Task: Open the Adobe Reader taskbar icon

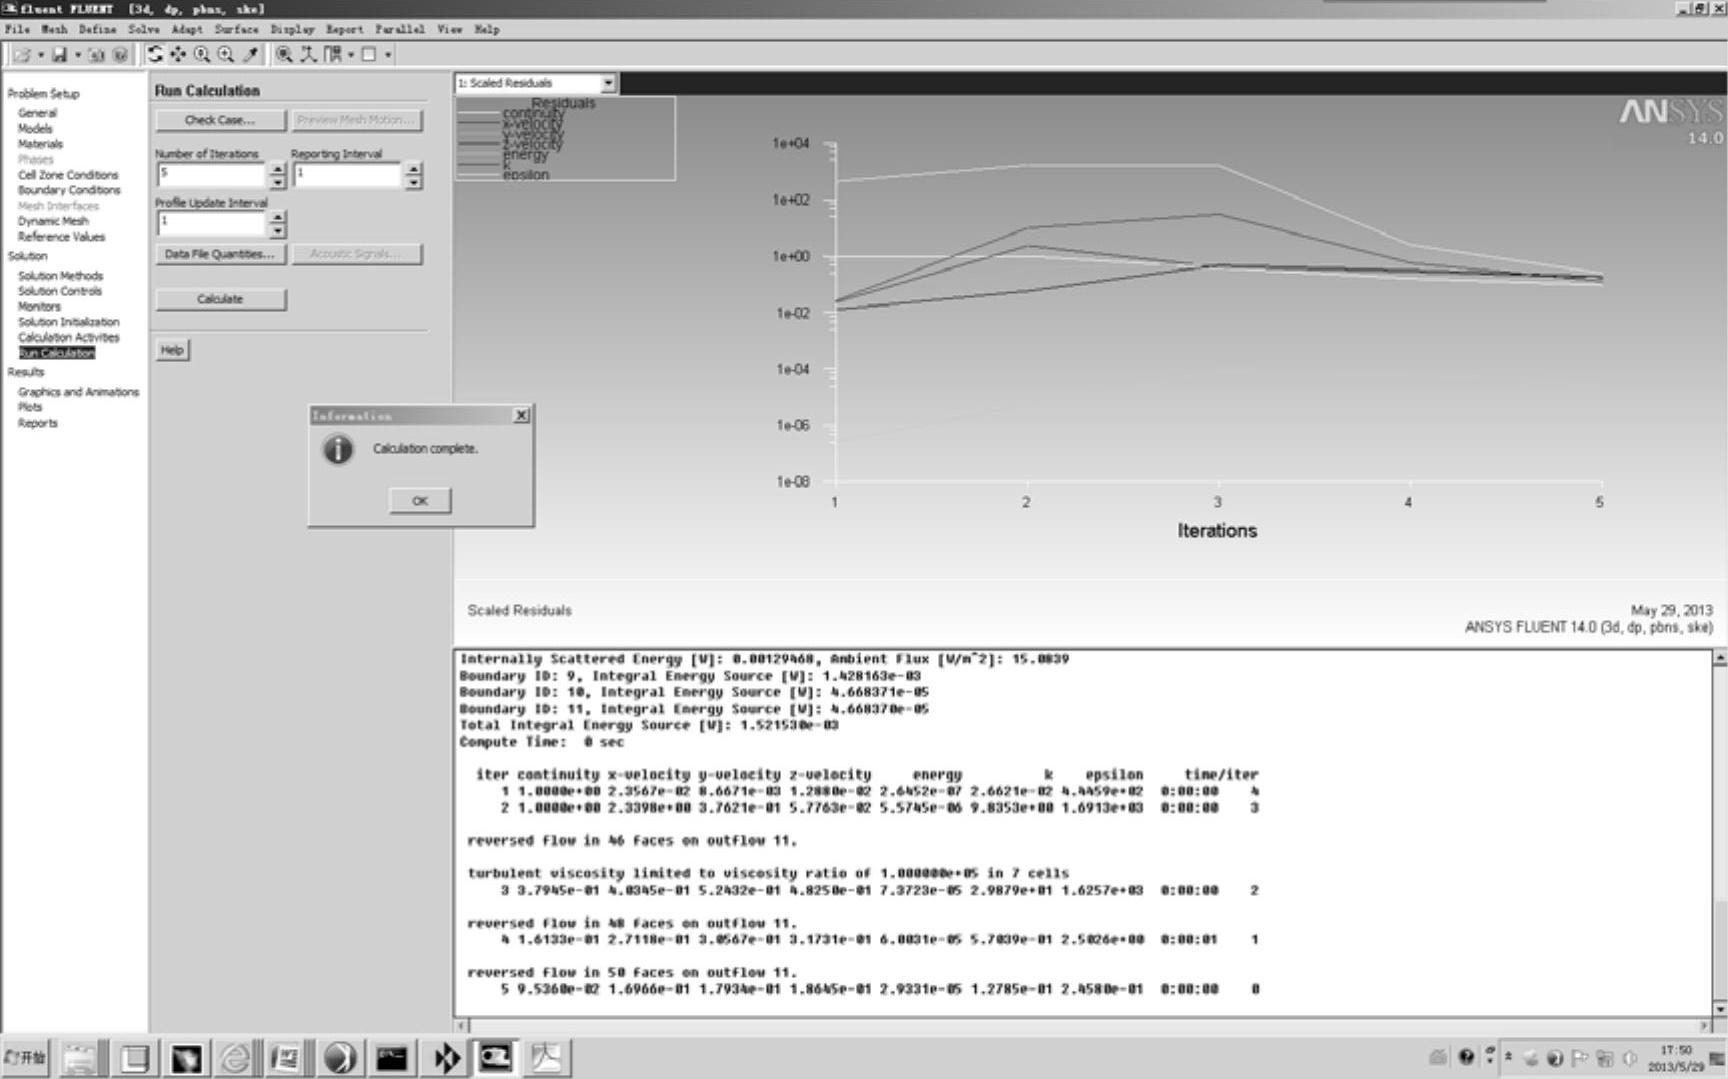Action: tap(546, 1057)
